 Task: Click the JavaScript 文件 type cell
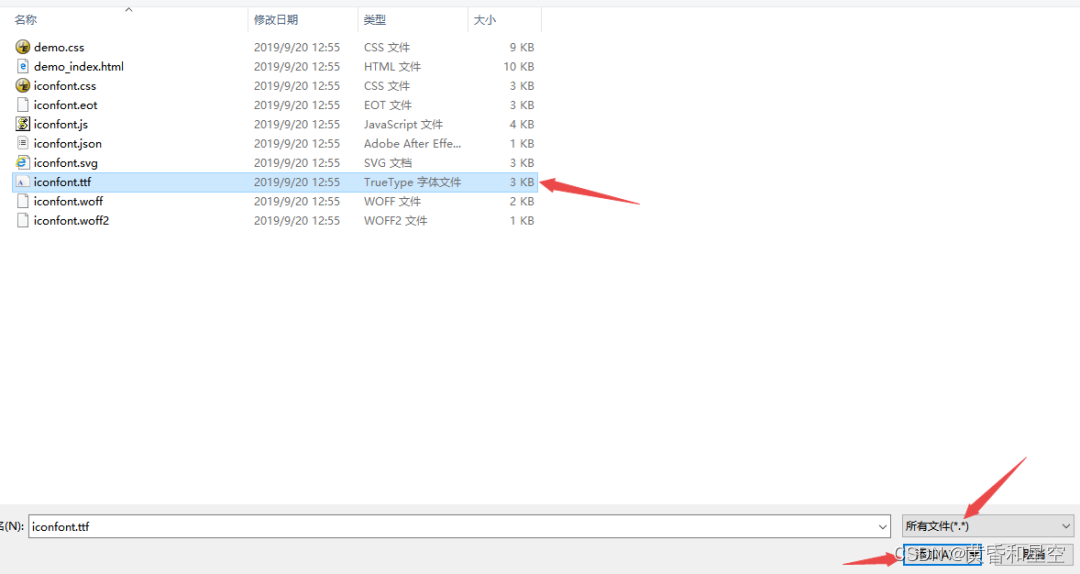(x=403, y=125)
